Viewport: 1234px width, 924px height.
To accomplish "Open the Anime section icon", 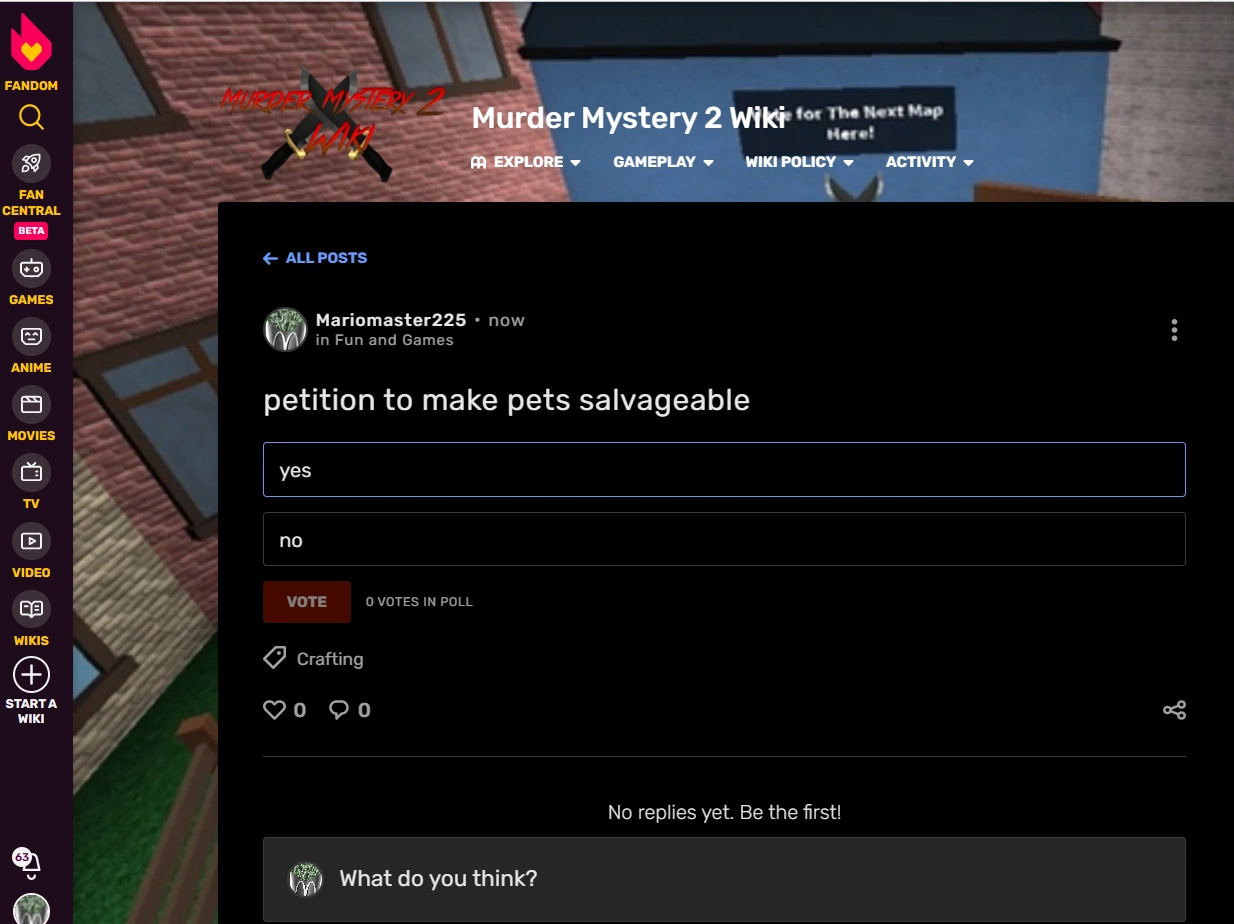I will click(31, 336).
